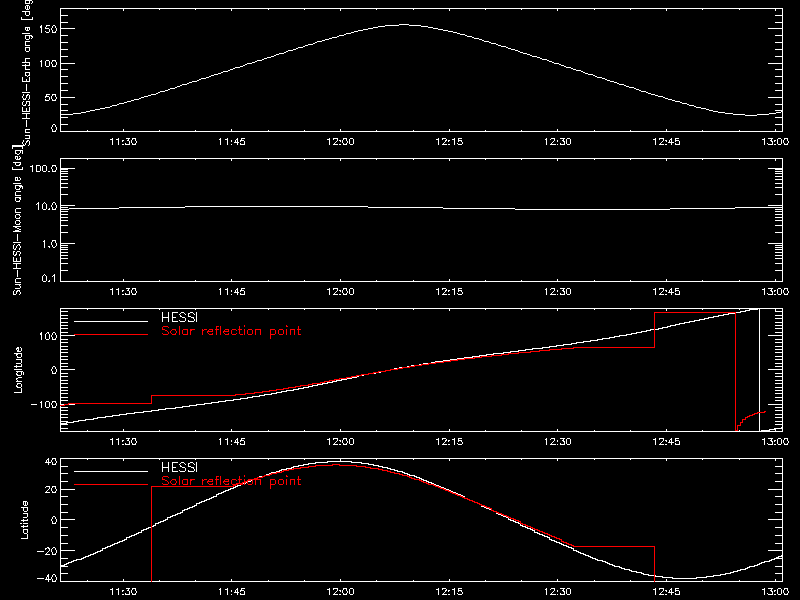
Task: Click the 1.0 tick label on Moon angle plot
Action: (x=49, y=244)
